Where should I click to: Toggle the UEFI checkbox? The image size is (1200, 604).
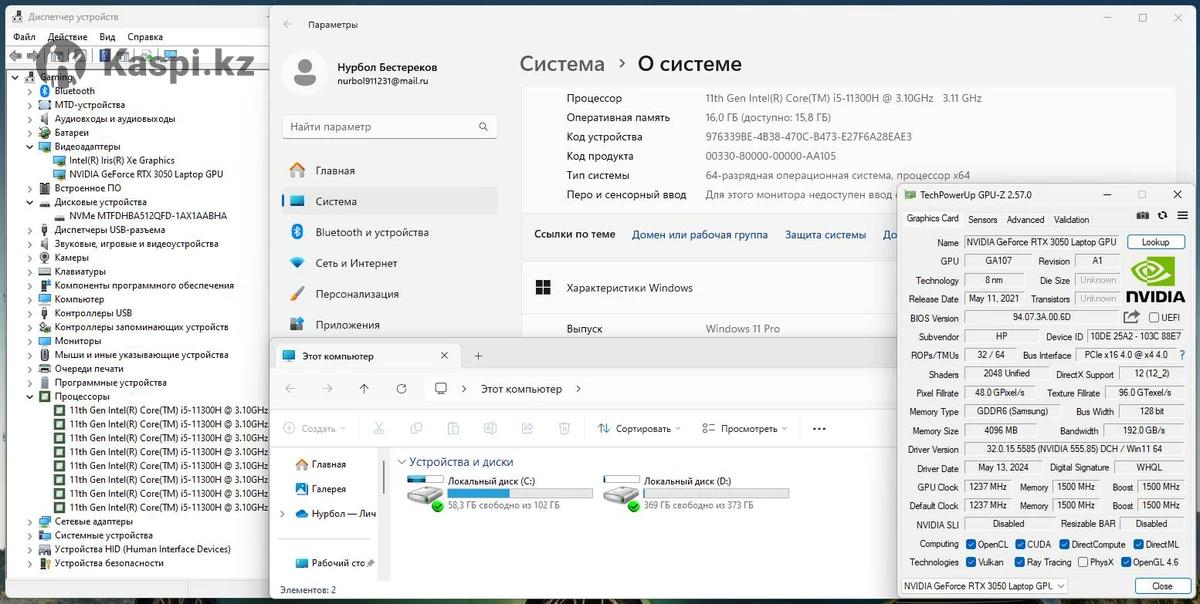[1154, 318]
